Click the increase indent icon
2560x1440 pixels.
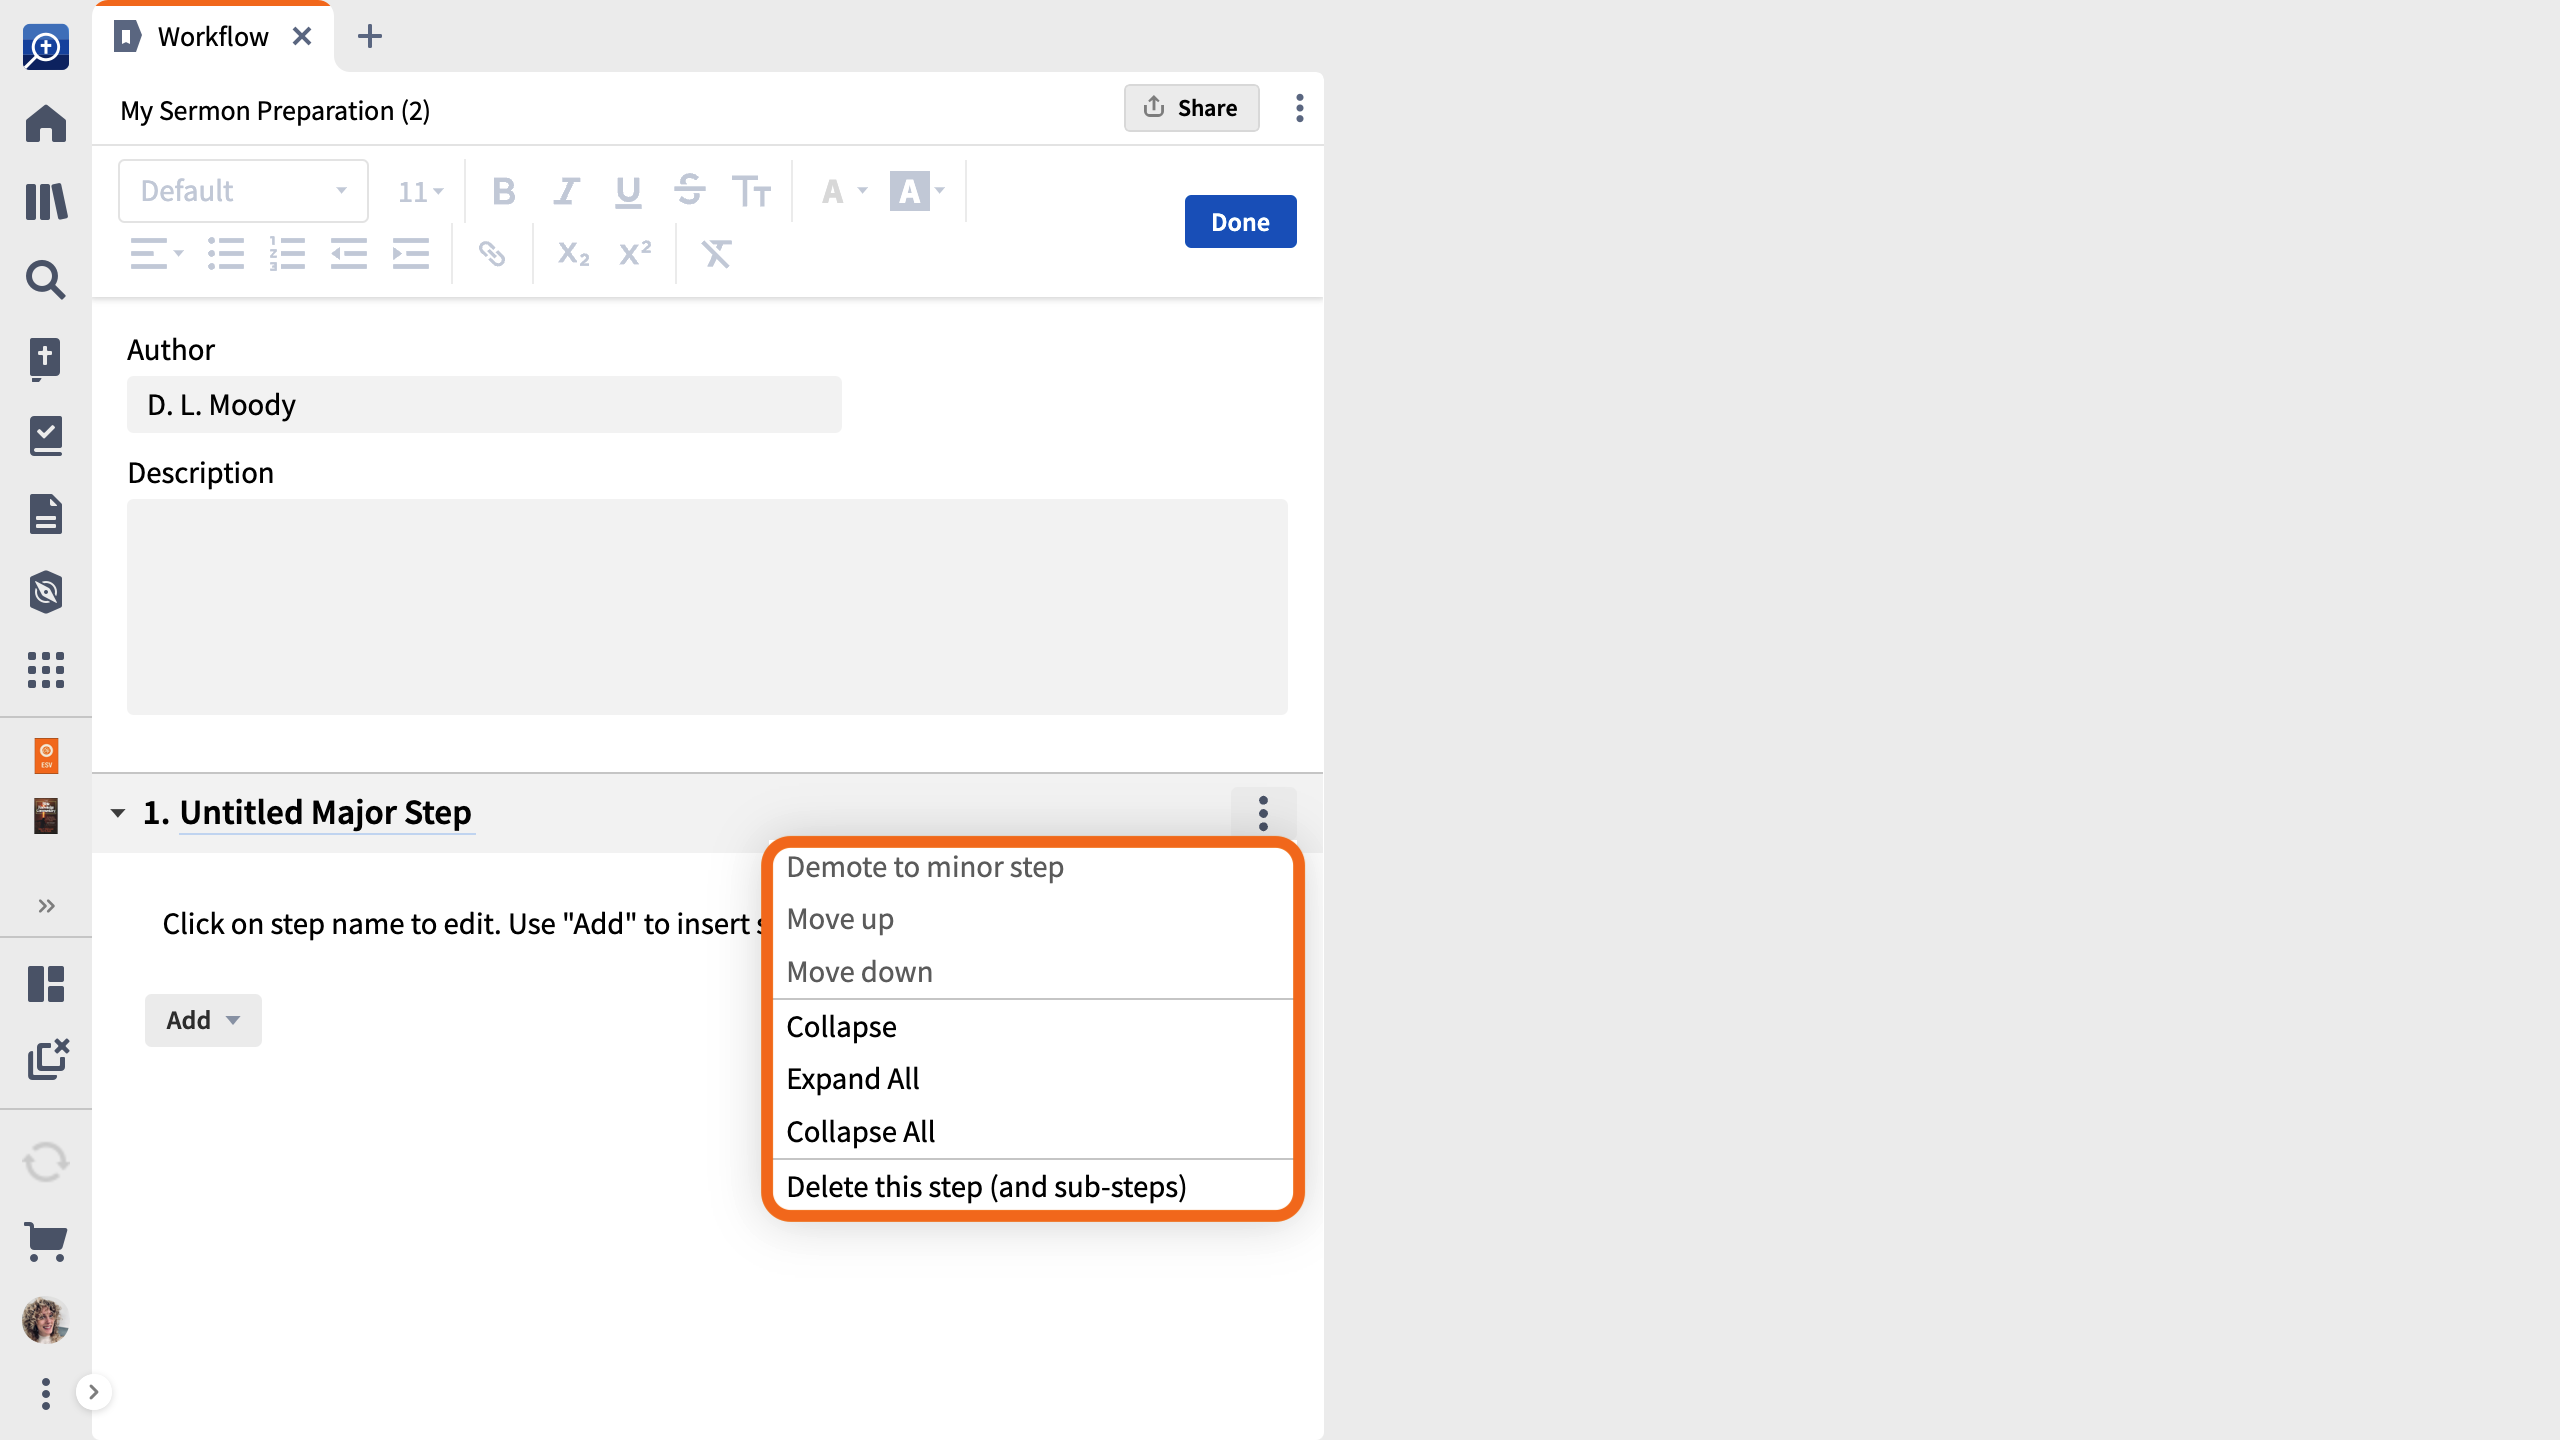411,254
